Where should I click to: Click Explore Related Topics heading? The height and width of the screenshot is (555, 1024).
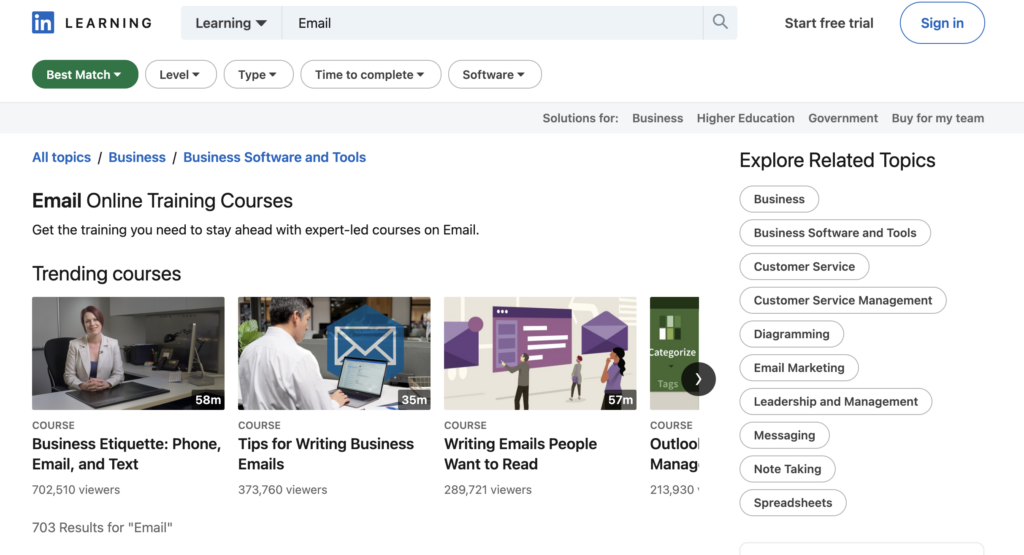click(x=837, y=160)
